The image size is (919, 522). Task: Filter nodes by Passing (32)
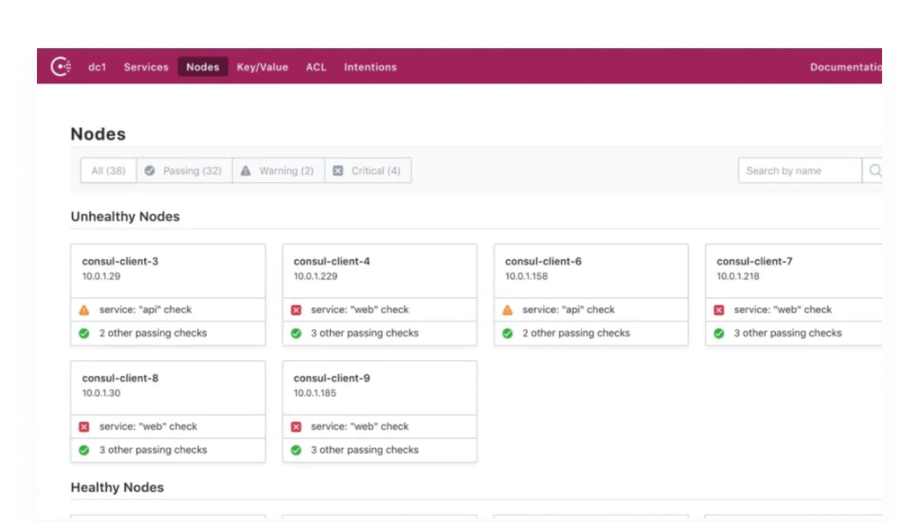184,170
